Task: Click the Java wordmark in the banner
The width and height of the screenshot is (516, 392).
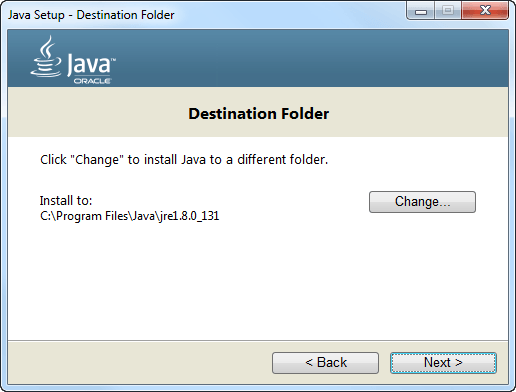Action: coord(91,64)
